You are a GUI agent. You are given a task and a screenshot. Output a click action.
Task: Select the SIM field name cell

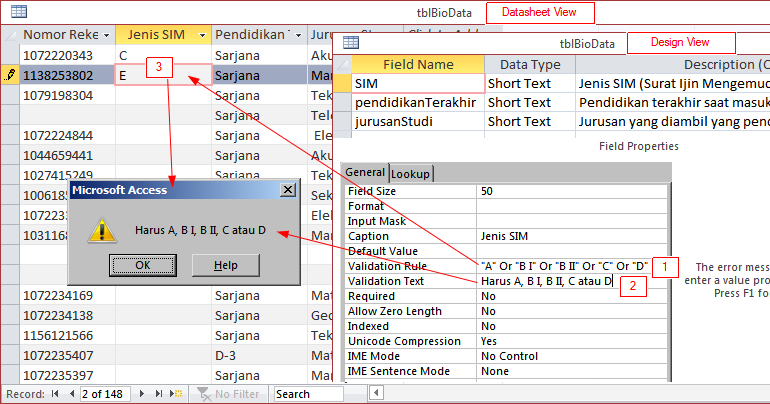(418, 84)
